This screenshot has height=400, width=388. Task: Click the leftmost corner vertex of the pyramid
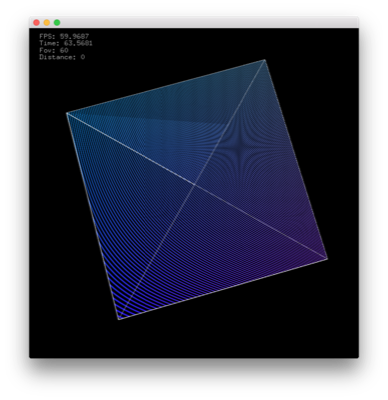click(67, 113)
